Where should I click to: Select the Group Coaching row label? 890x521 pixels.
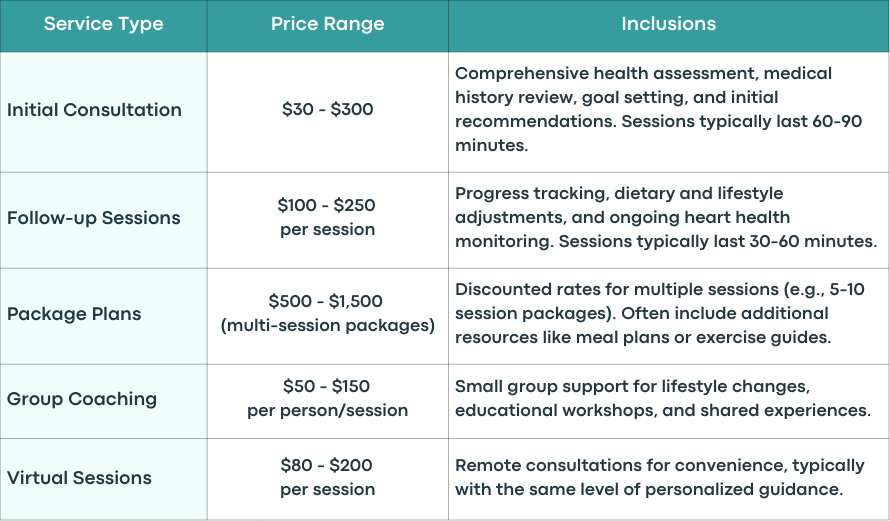pos(82,399)
